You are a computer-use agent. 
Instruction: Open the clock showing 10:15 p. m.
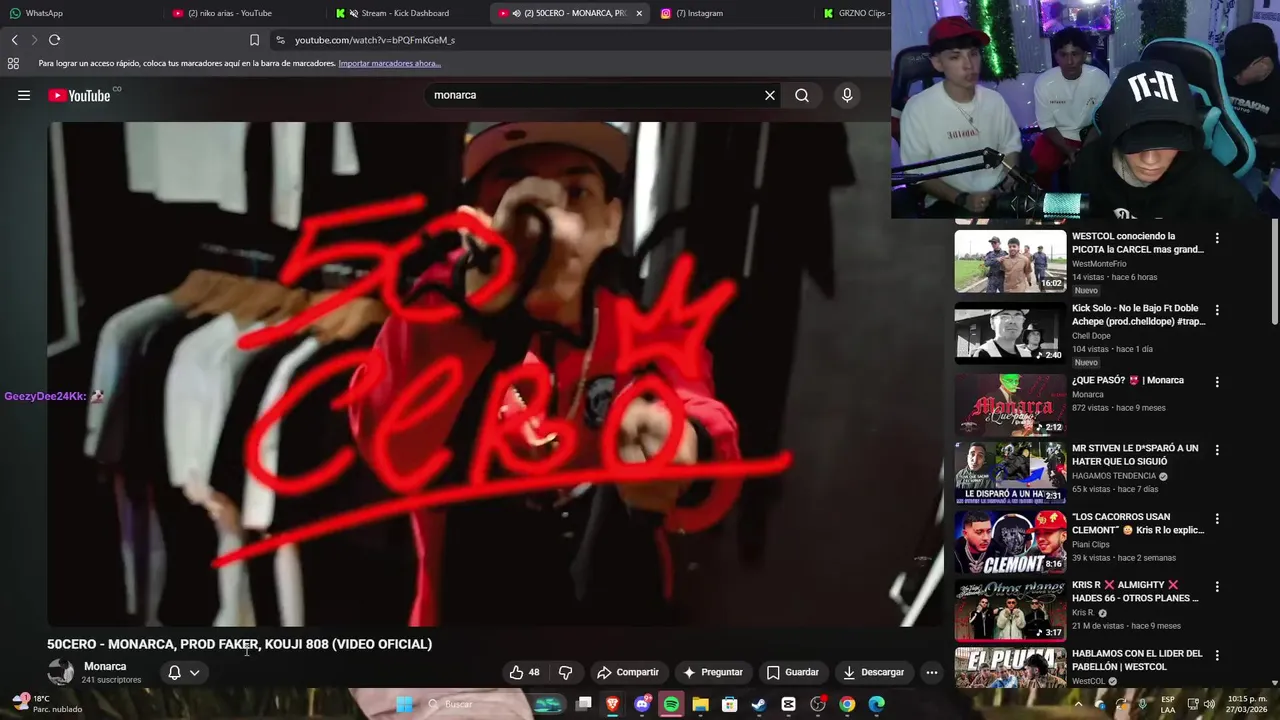coord(1247,704)
